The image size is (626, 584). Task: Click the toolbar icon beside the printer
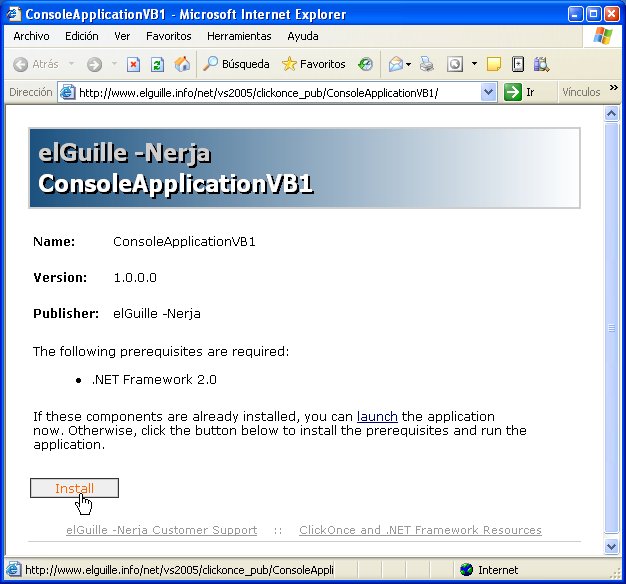pyautogui.click(x=455, y=64)
